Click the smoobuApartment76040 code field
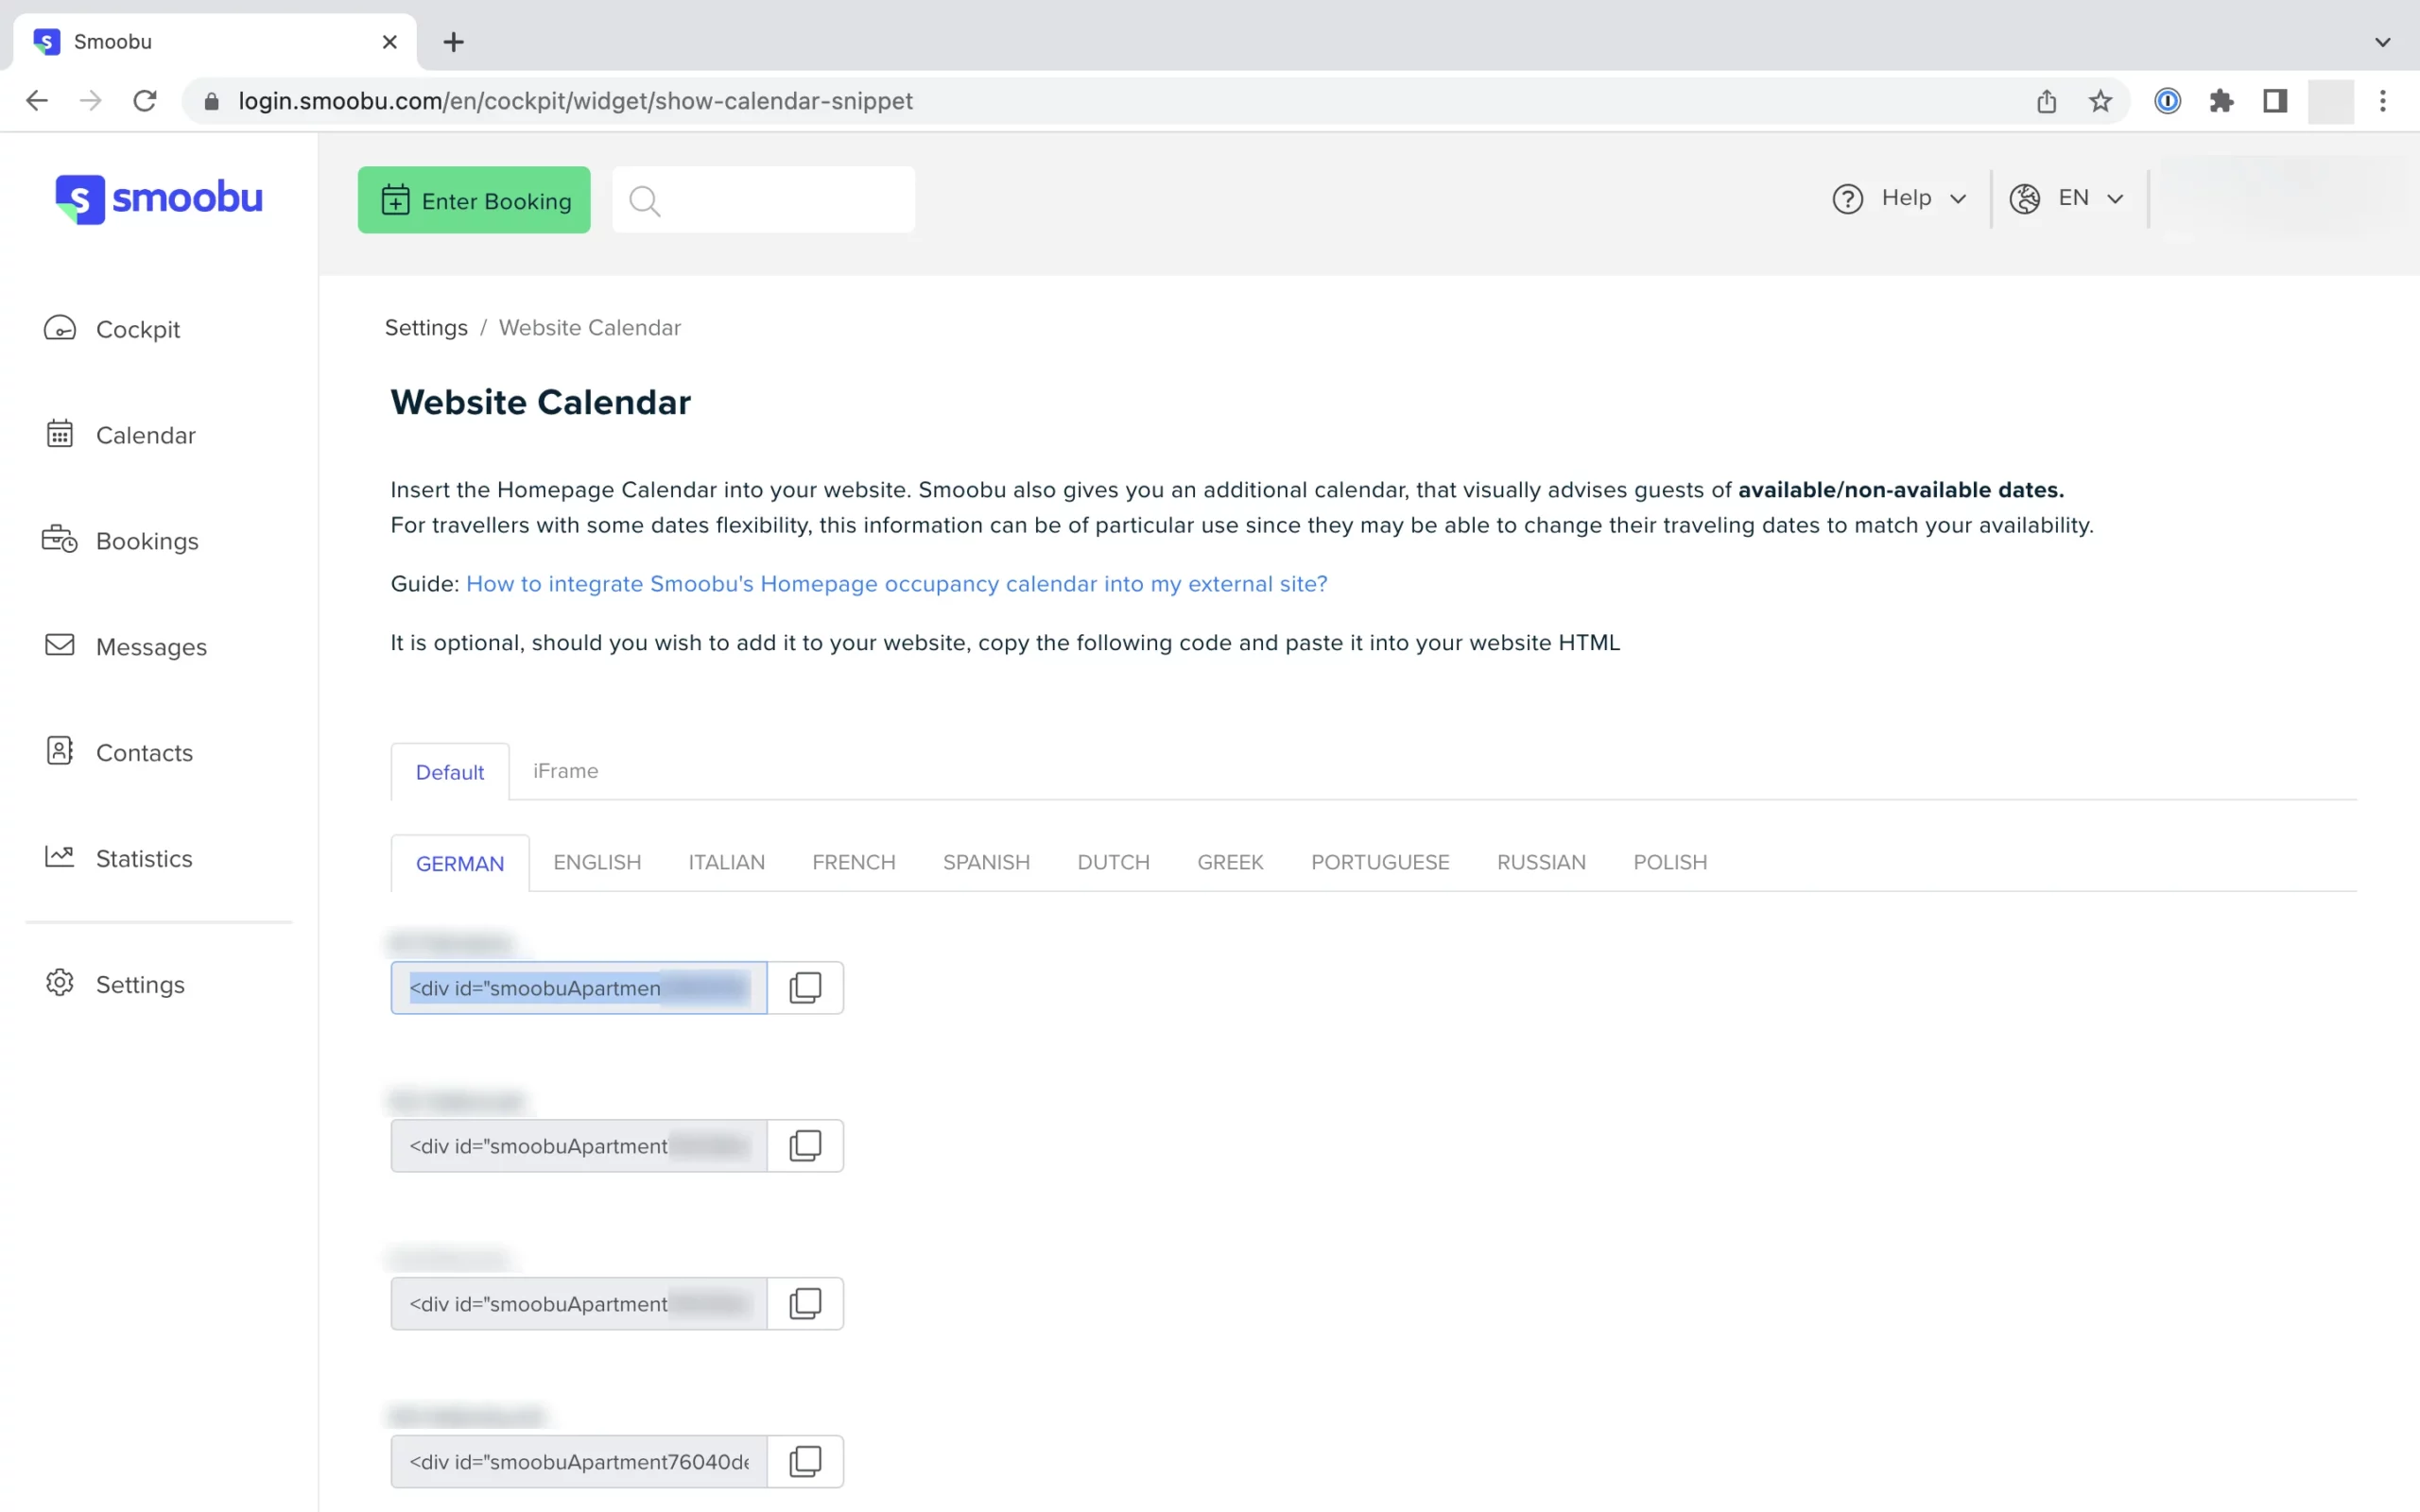Screen dimensions: 2420x1512 (x=579, y=1462)
